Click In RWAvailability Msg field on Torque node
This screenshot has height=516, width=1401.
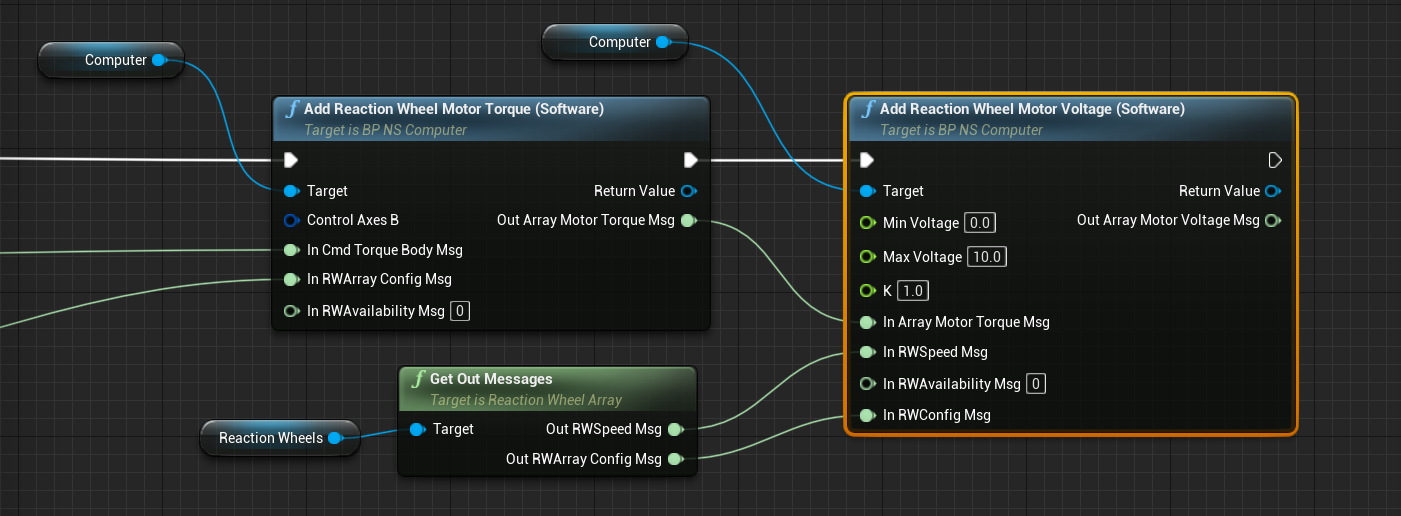(460, 311)
